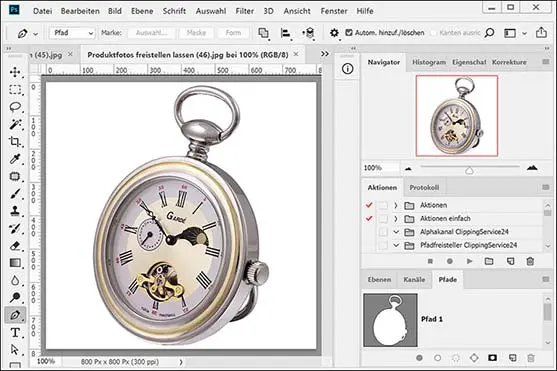
Task: Pick the Eyedropper tool
Action: (x=15, y=159)
